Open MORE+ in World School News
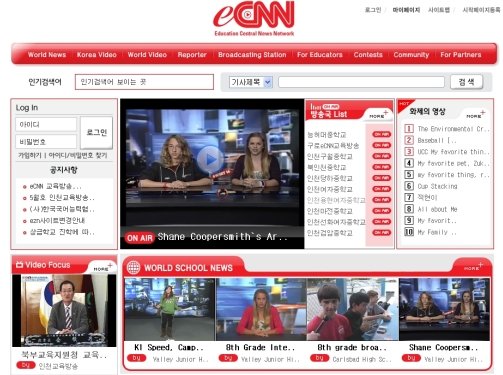 (x=473, y=267)
